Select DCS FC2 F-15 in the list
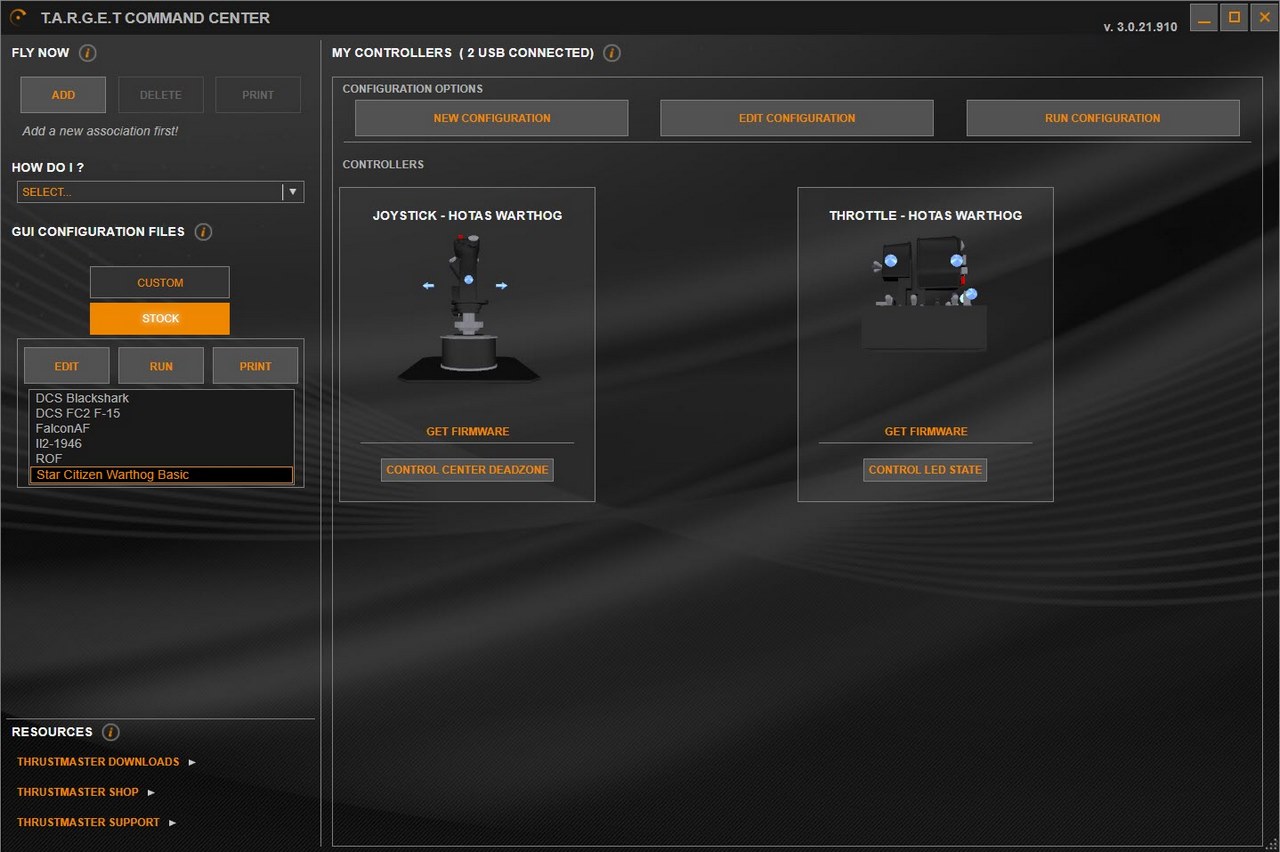This screenshot has width=1280, height=852. 161,413
